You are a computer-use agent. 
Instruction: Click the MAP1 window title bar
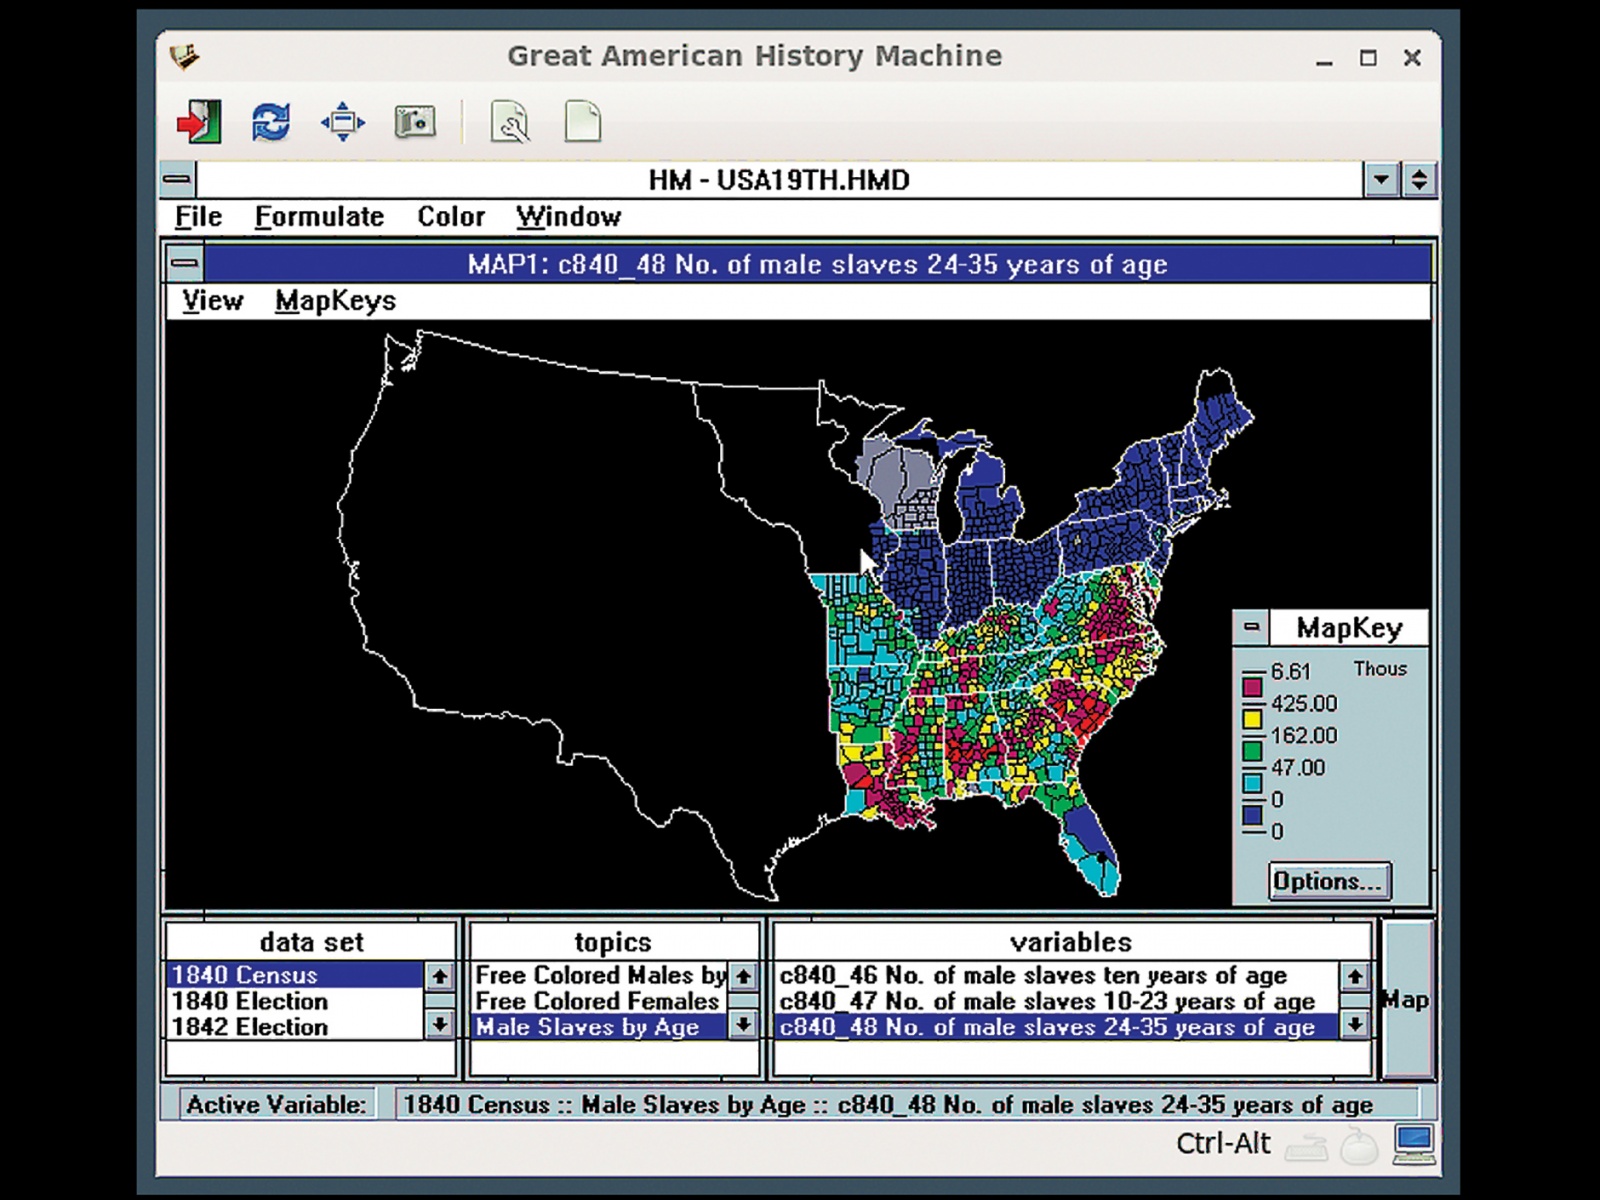click(817, 264)
